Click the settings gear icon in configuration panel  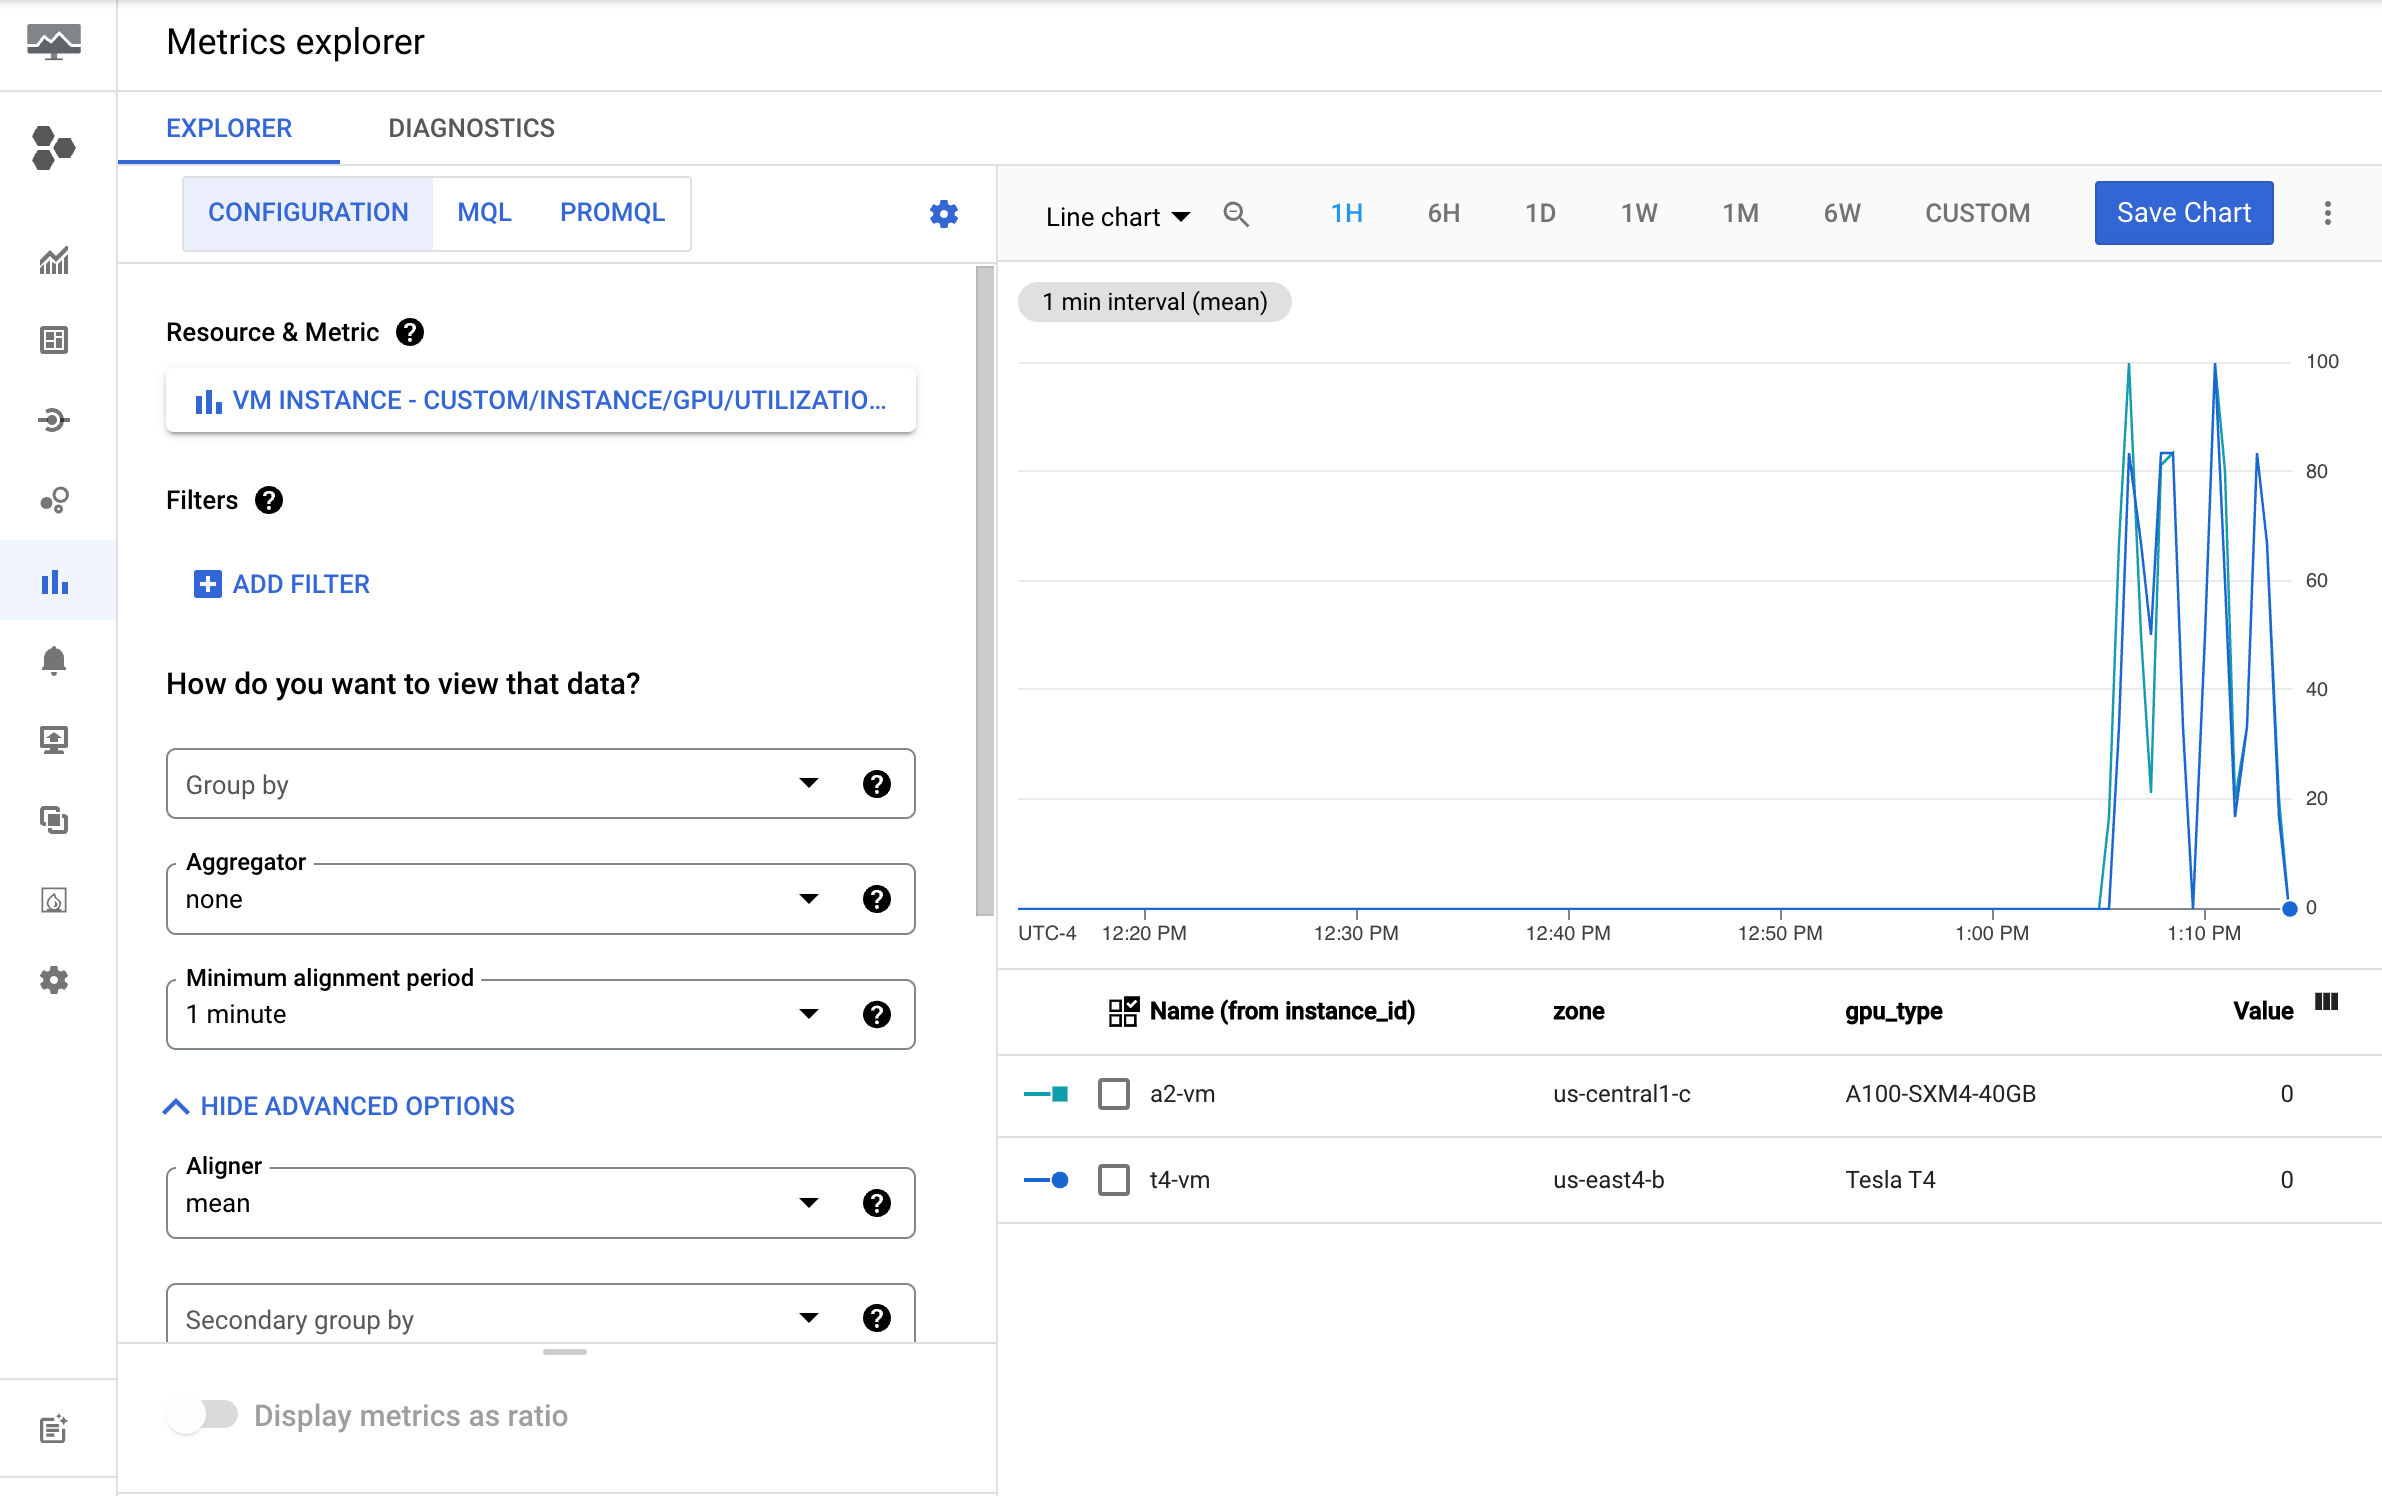(945, 214)
